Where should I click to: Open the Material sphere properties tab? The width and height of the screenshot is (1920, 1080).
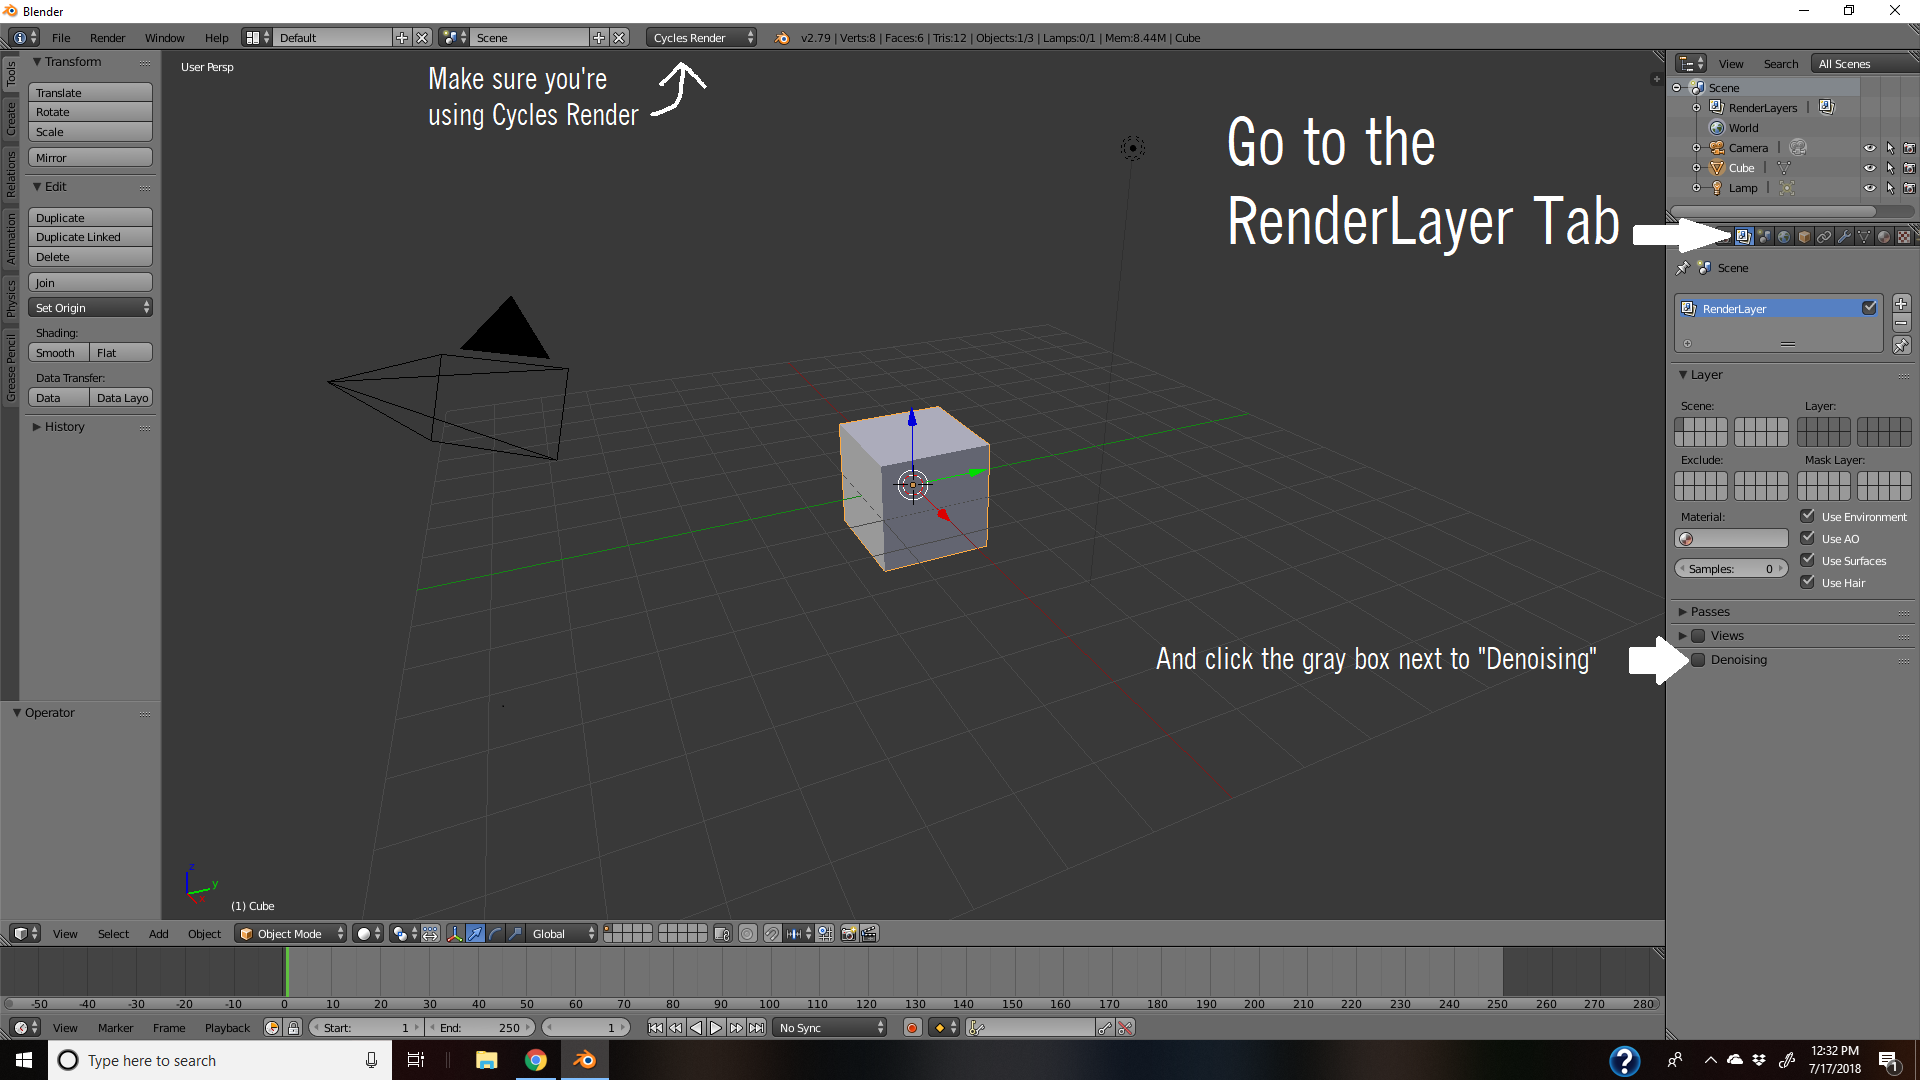[x=1884, y=237]
